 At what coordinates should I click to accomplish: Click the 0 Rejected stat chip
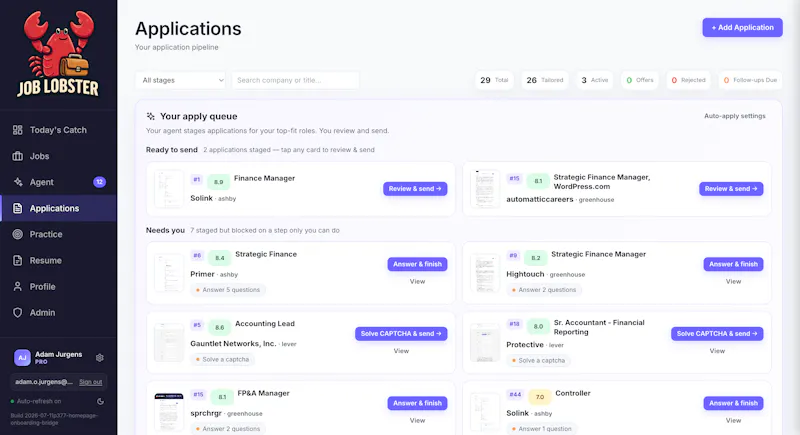click(688, 80)
